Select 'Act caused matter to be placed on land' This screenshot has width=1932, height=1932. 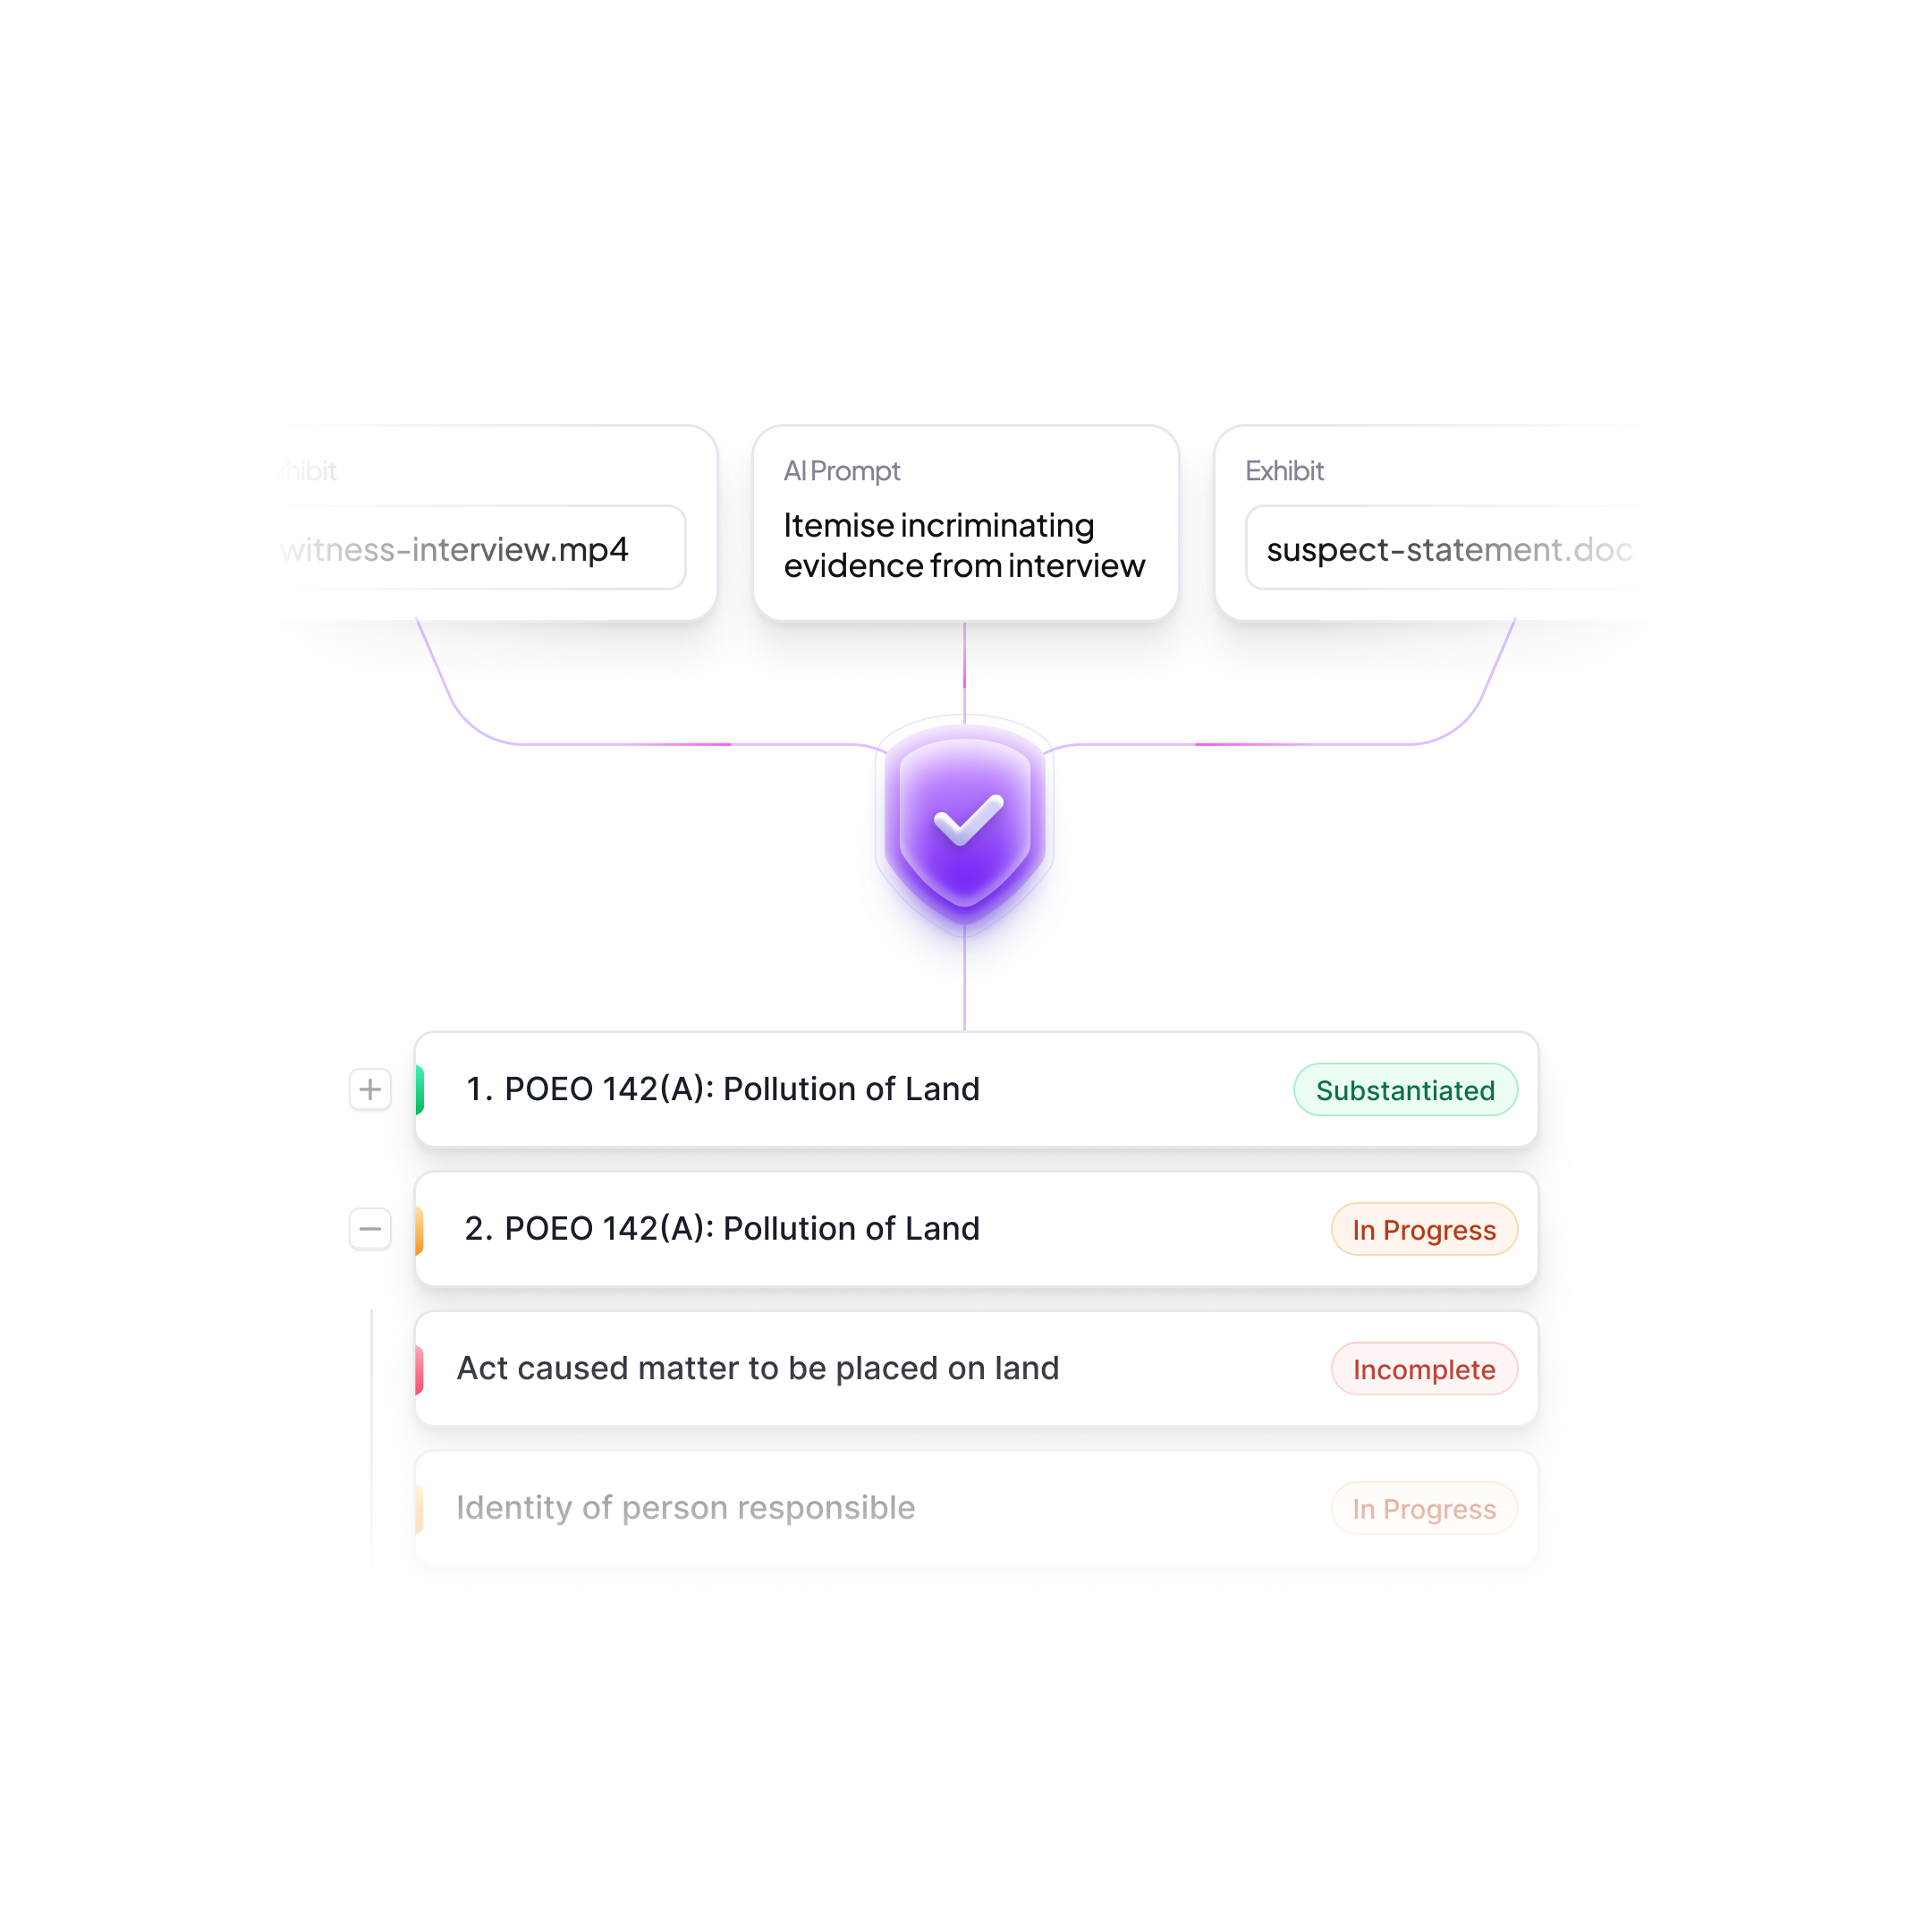[757, 1369]
